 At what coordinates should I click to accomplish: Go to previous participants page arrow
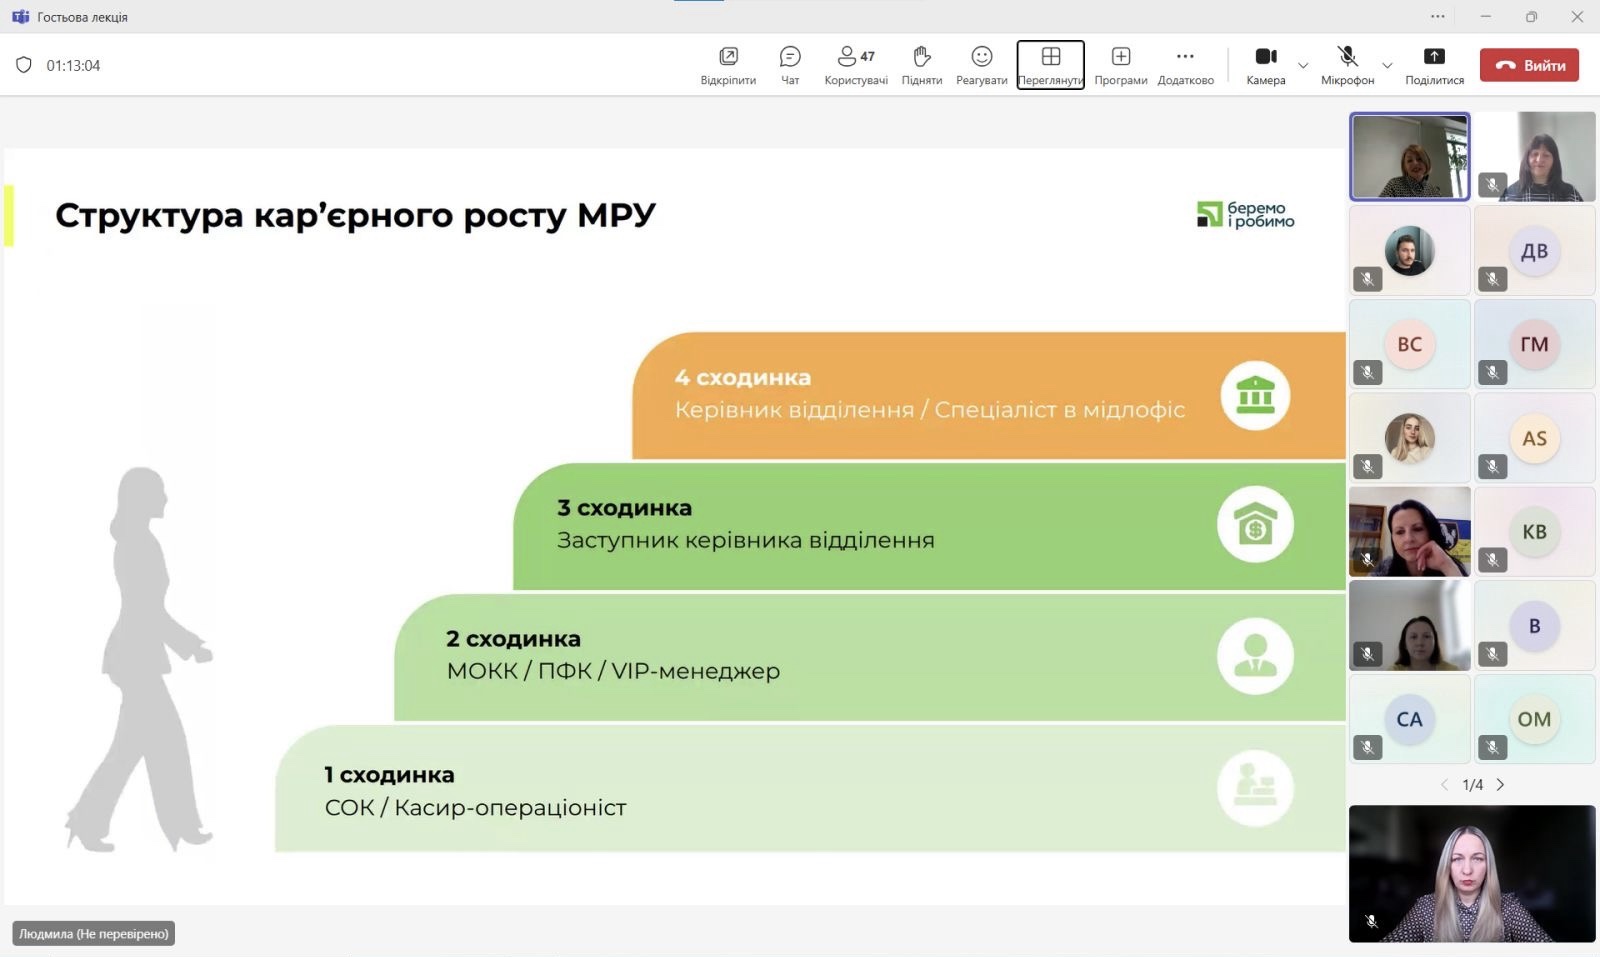pos(1444,785)
